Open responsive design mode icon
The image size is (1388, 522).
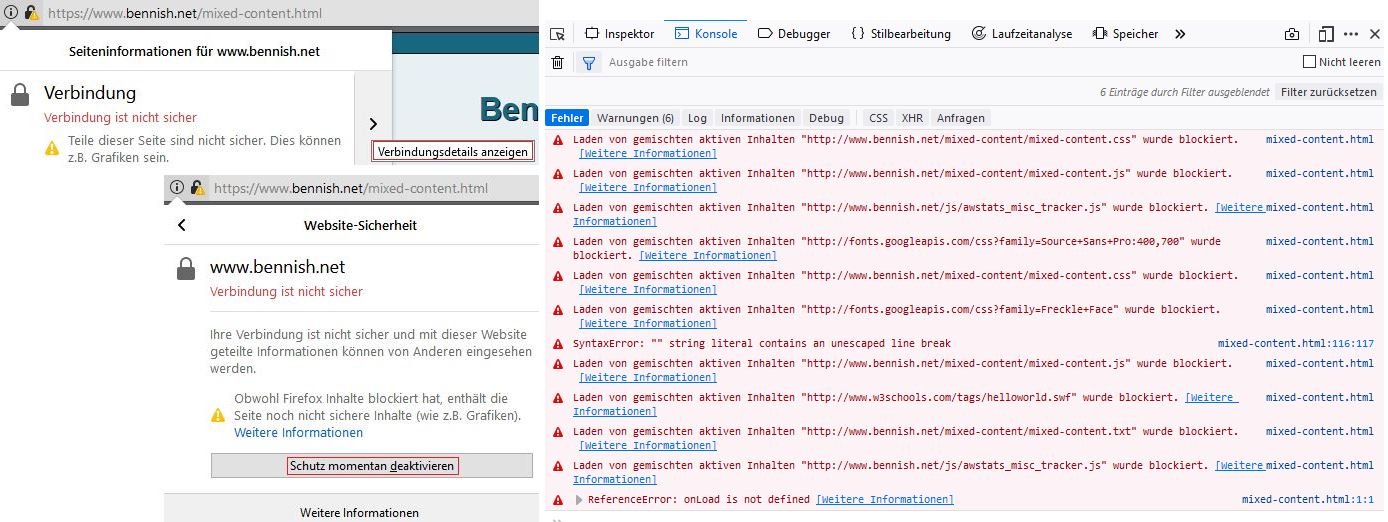pyautogui.click(x=1326, y=34)
